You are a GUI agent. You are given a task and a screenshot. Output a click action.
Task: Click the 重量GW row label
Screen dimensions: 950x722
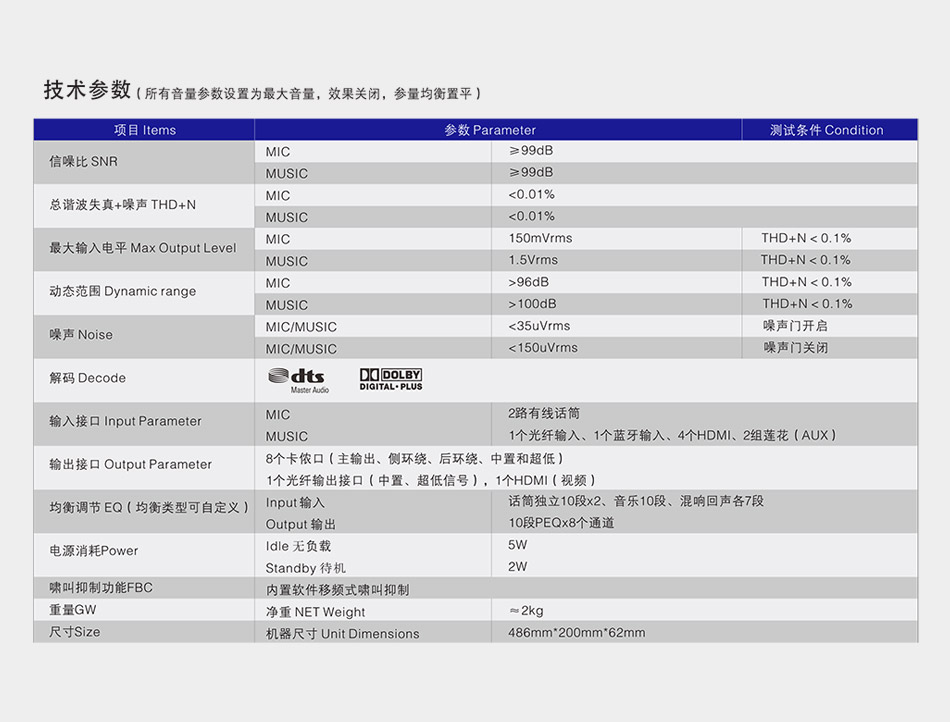(x=73, y=610)
